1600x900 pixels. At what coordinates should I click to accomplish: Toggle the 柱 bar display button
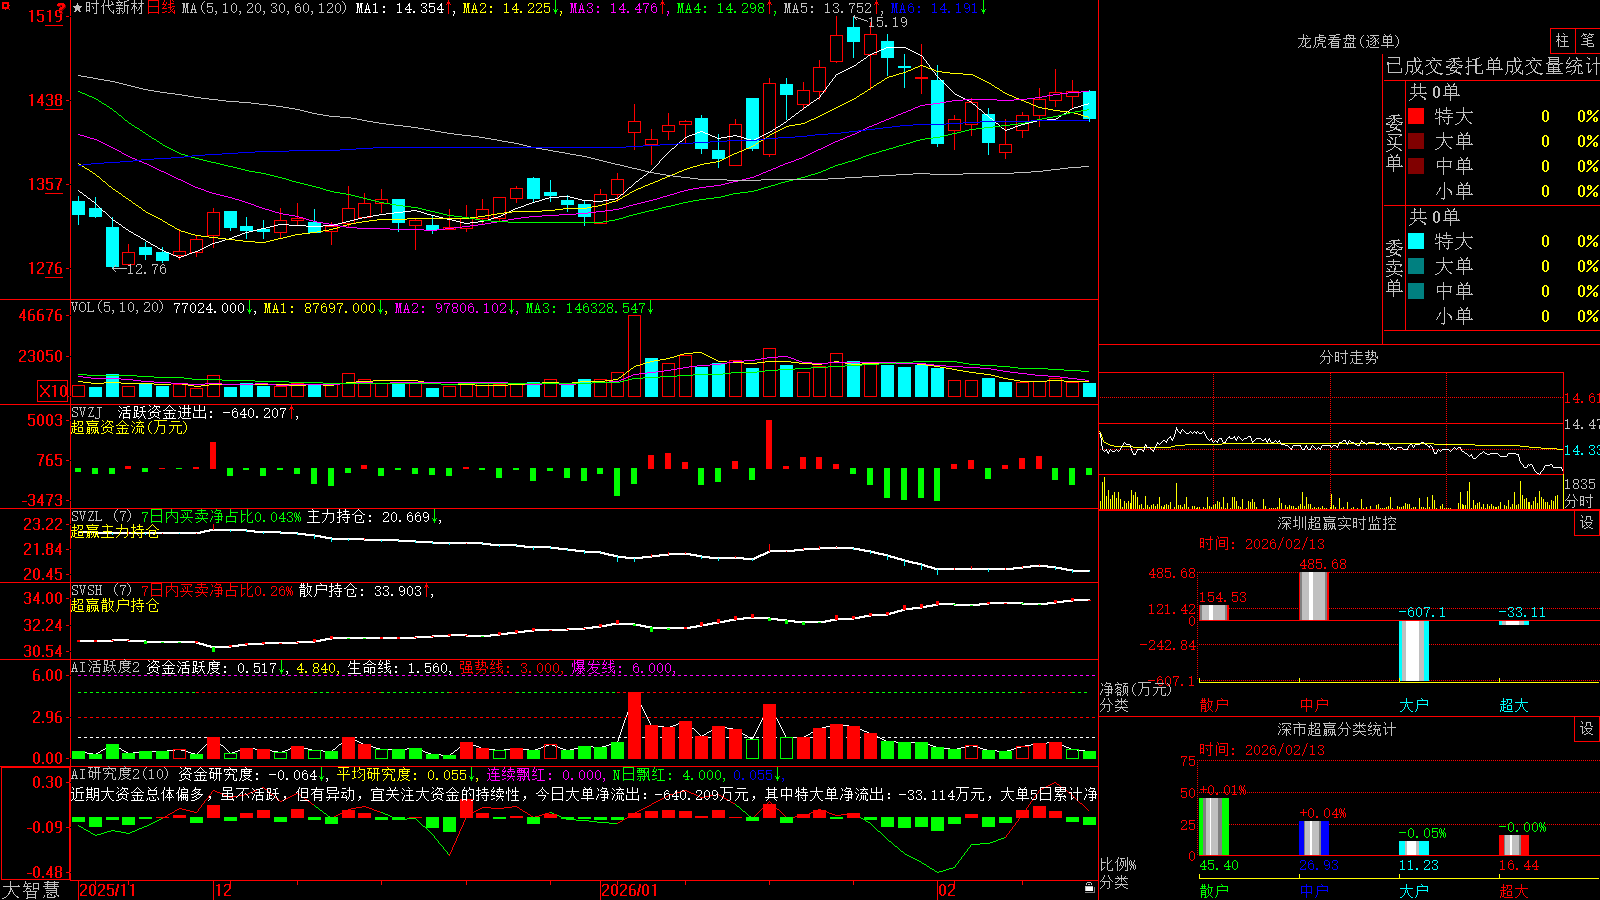pyautogui.click(x=1562, y=40)
